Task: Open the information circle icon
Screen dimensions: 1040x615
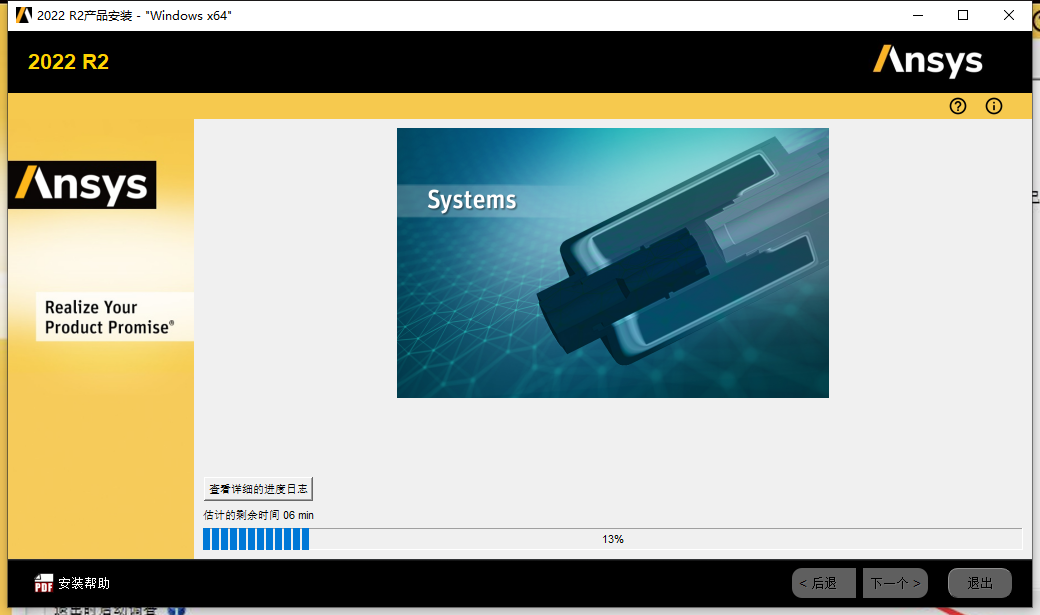Action: [x=993, y=106]
